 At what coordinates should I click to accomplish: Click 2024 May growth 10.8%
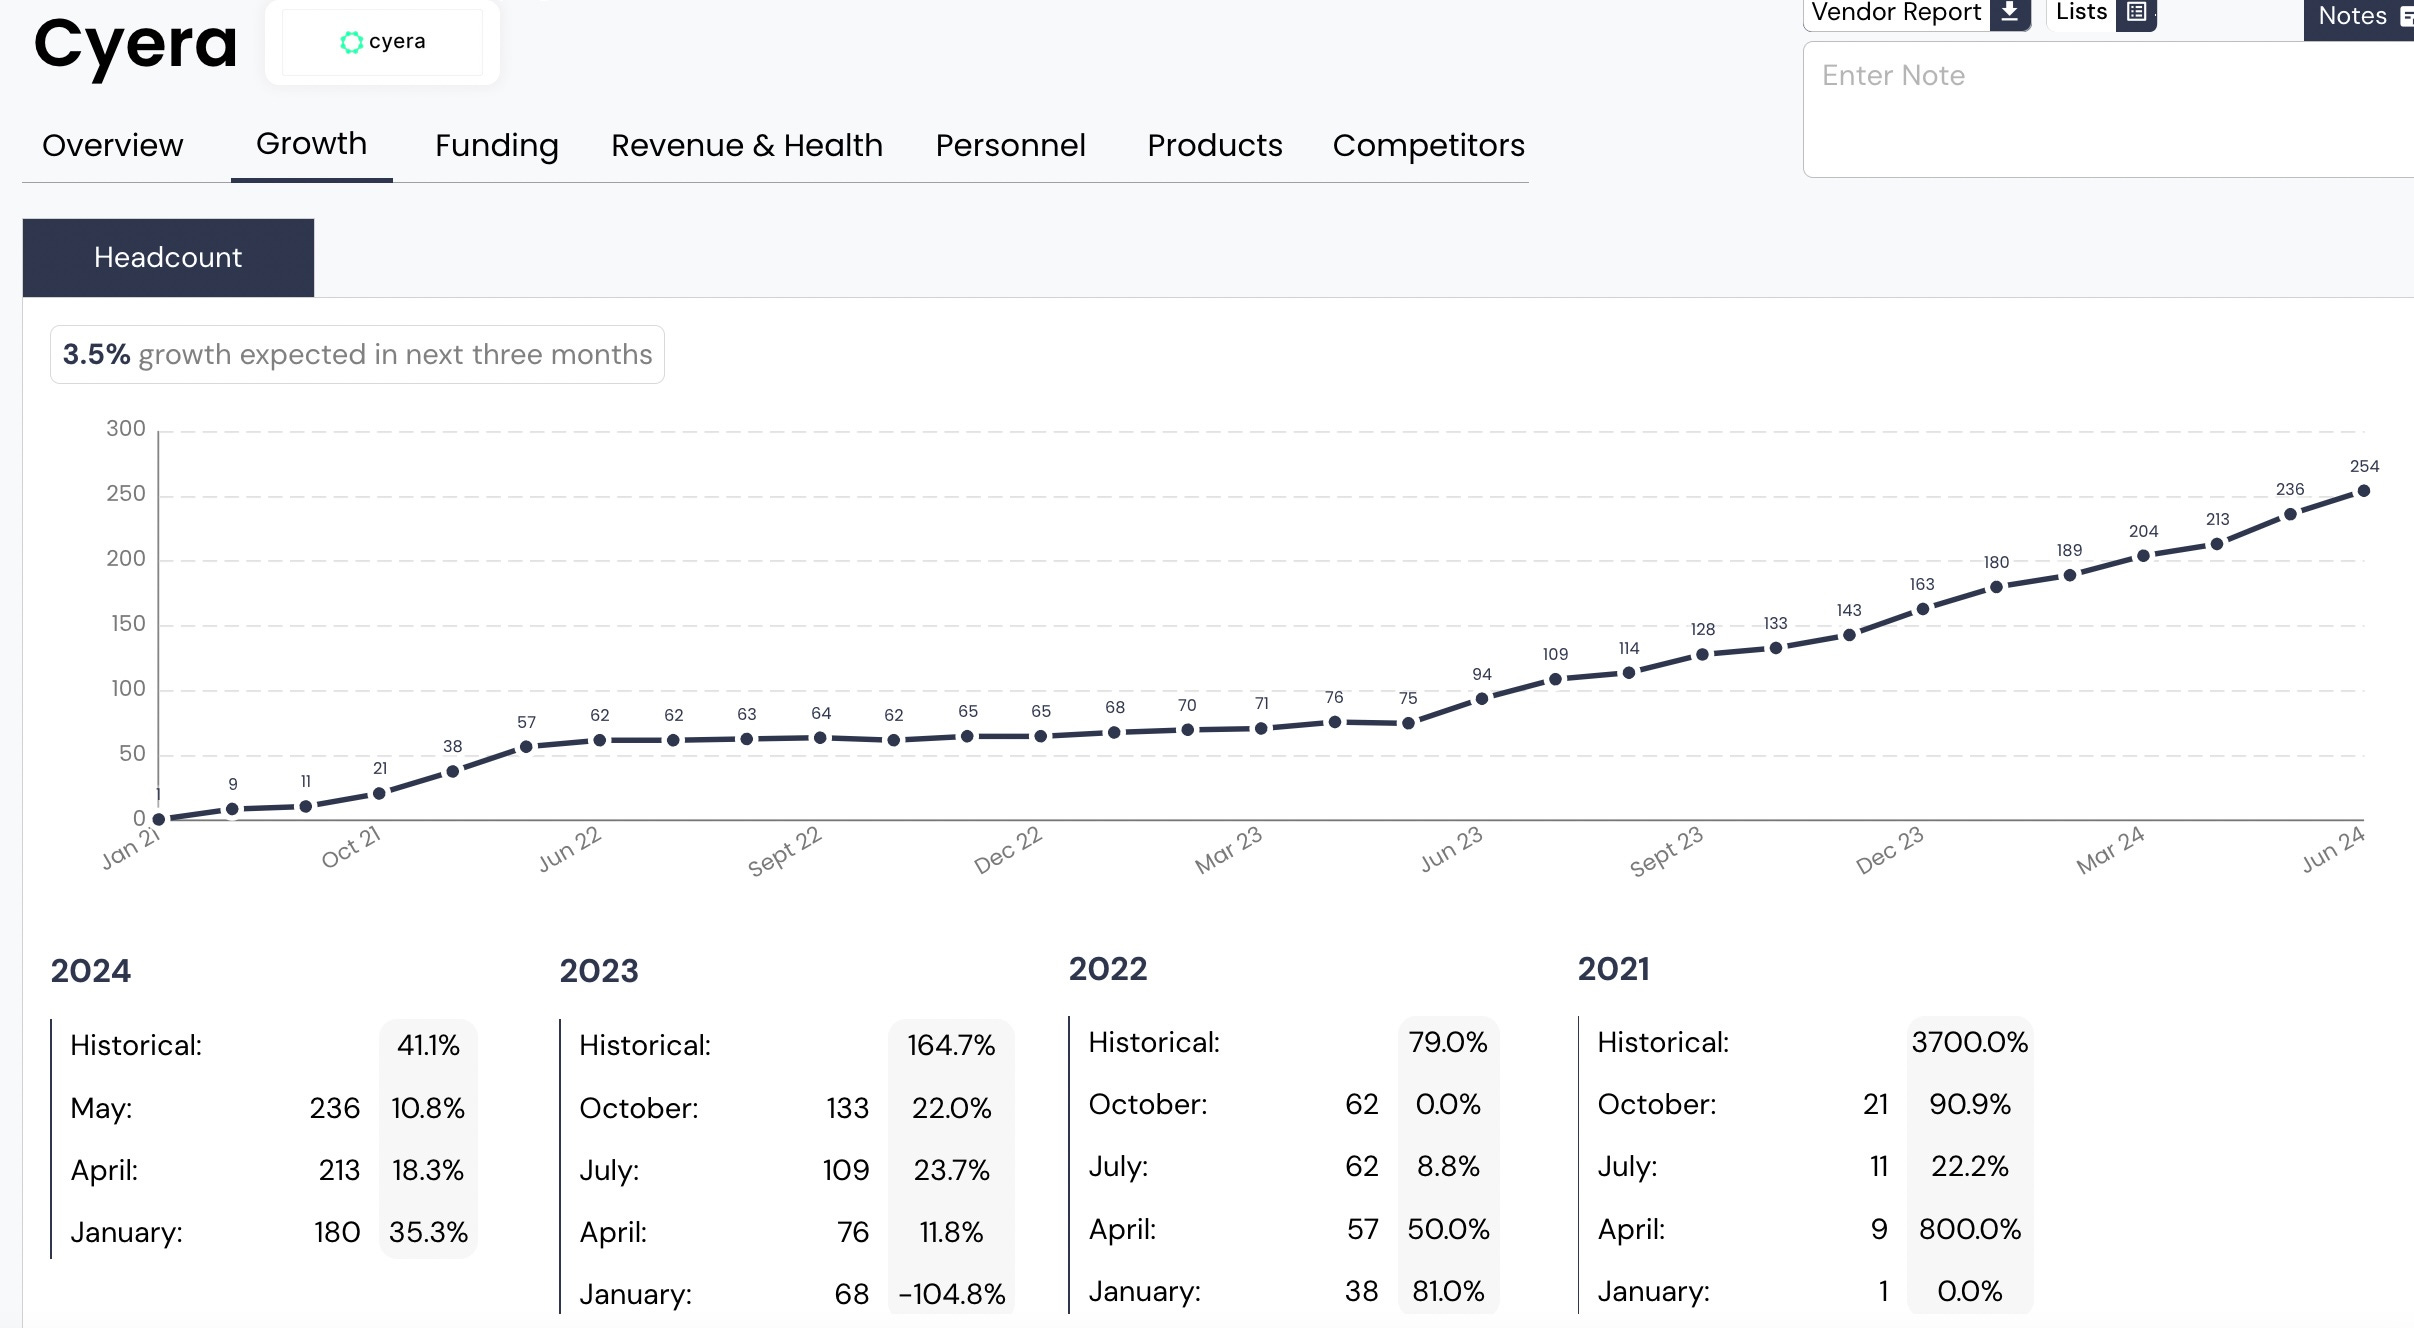coord(428,1108)
